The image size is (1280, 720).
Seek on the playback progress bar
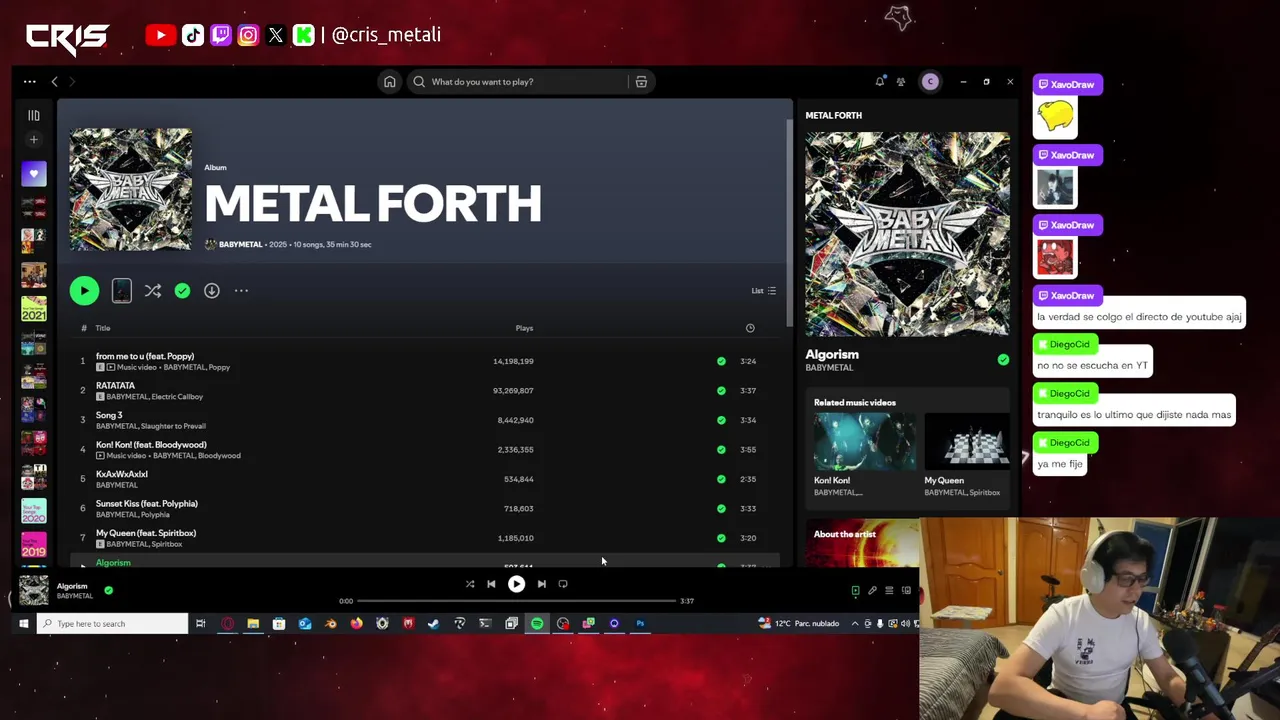click(x=516, y=601)
